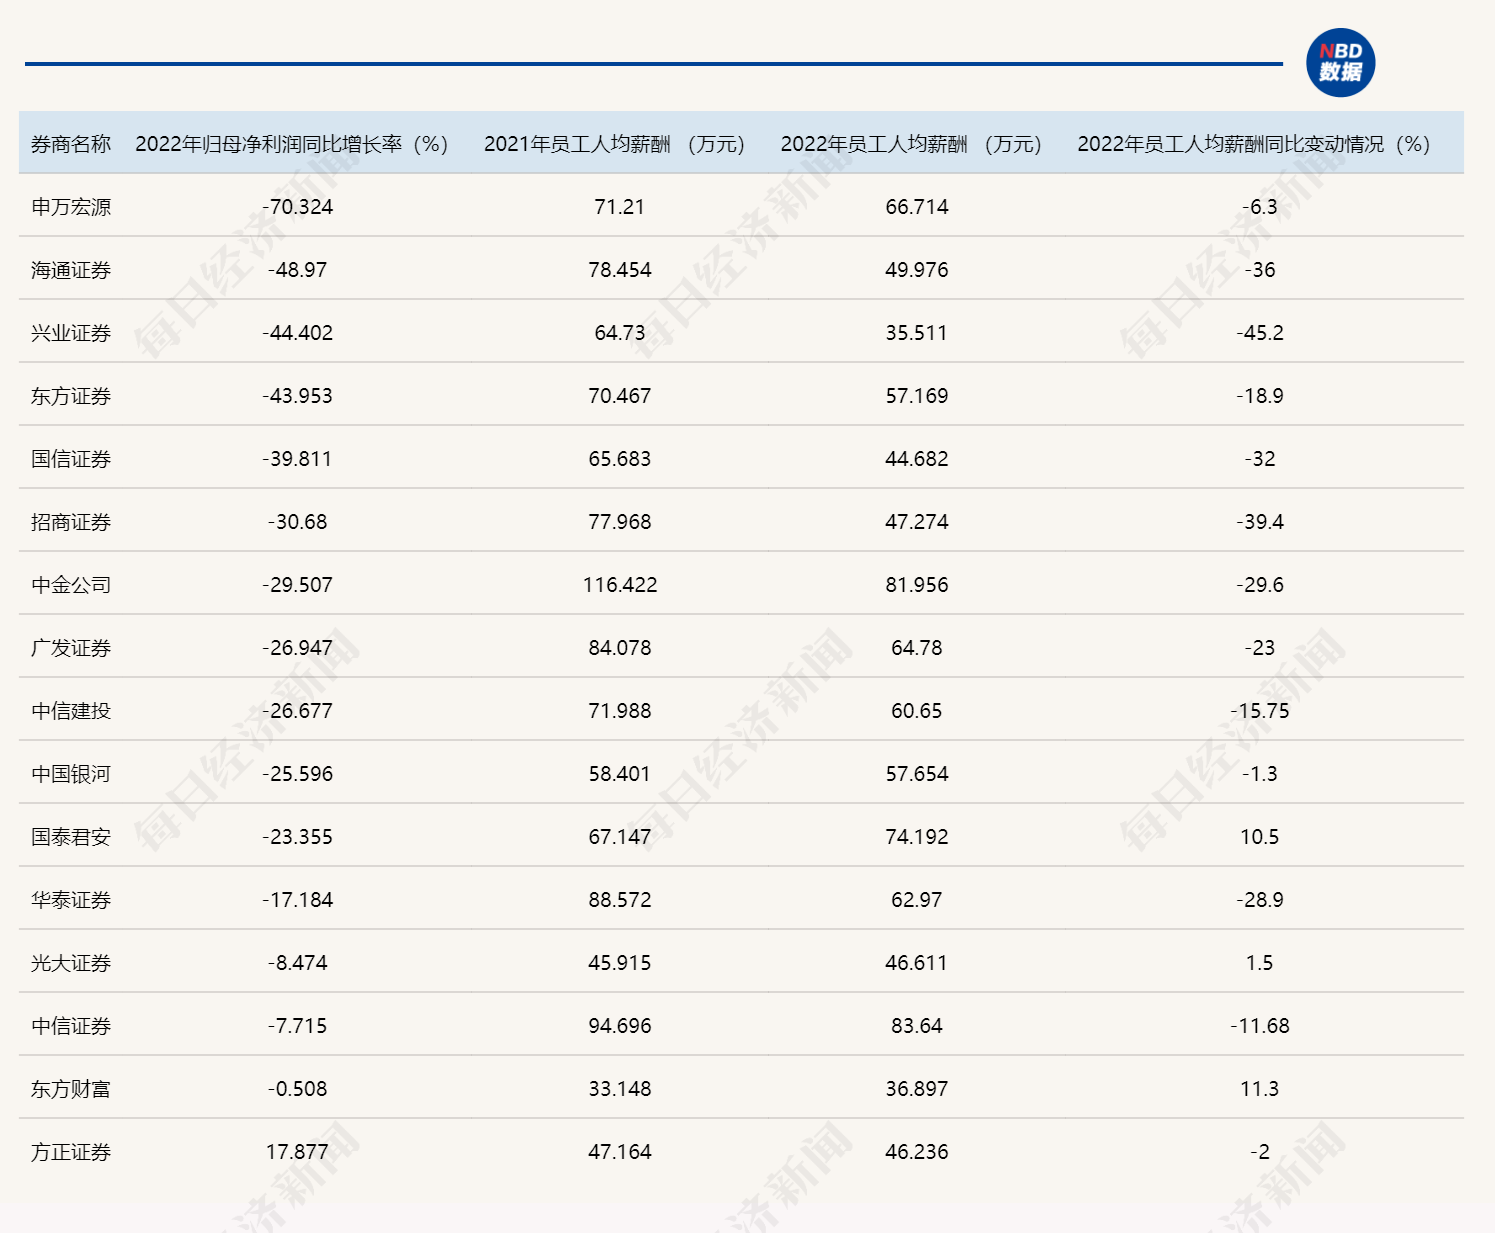The width and height of the screenshot is (1495, 1233).
Task: Click the -15.75 change for 中信建投
Action: point(1260,711)
